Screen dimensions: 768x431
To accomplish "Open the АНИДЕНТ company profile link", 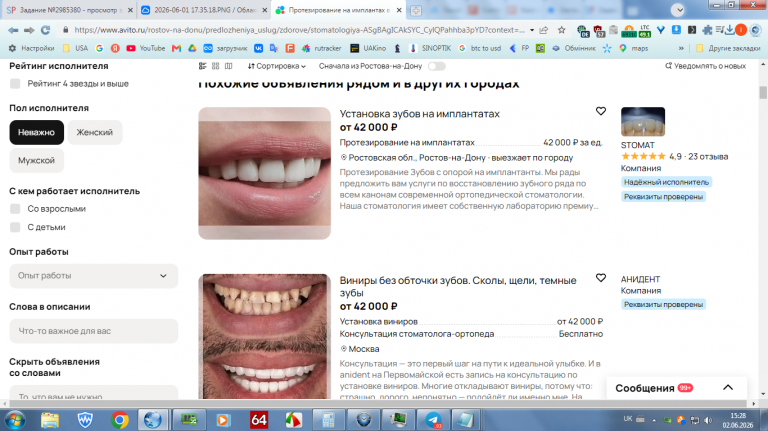I will pos(640,279).
